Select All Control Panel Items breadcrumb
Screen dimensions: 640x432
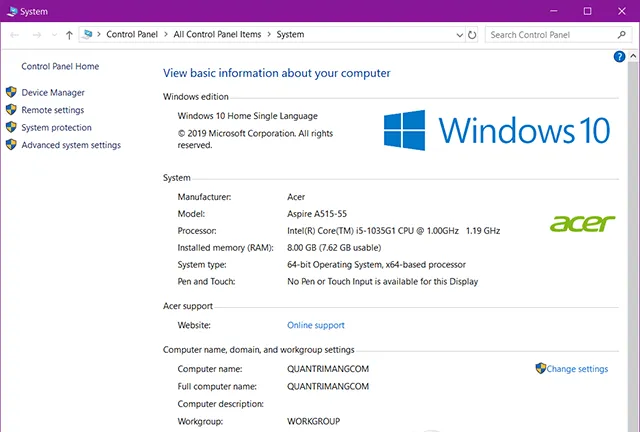217,35
